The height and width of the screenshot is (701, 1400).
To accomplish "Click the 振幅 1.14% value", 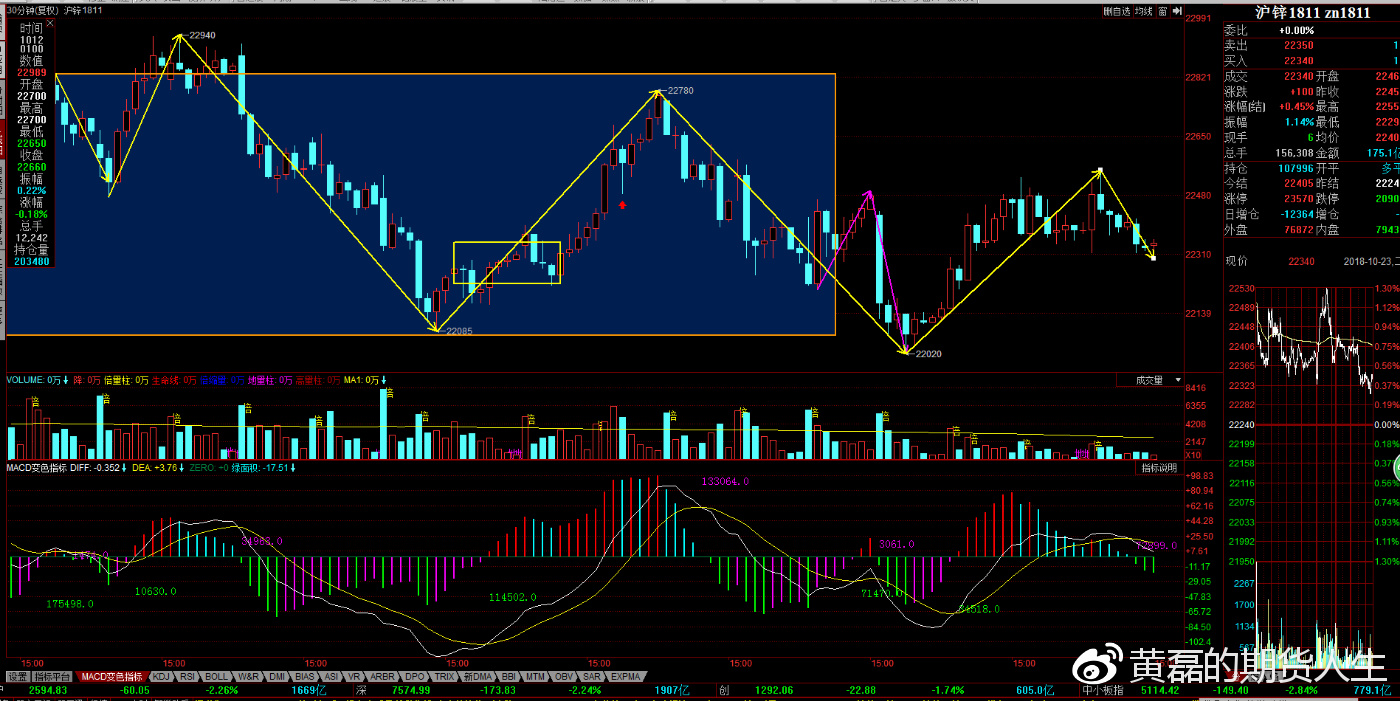I will [1300, 122].
